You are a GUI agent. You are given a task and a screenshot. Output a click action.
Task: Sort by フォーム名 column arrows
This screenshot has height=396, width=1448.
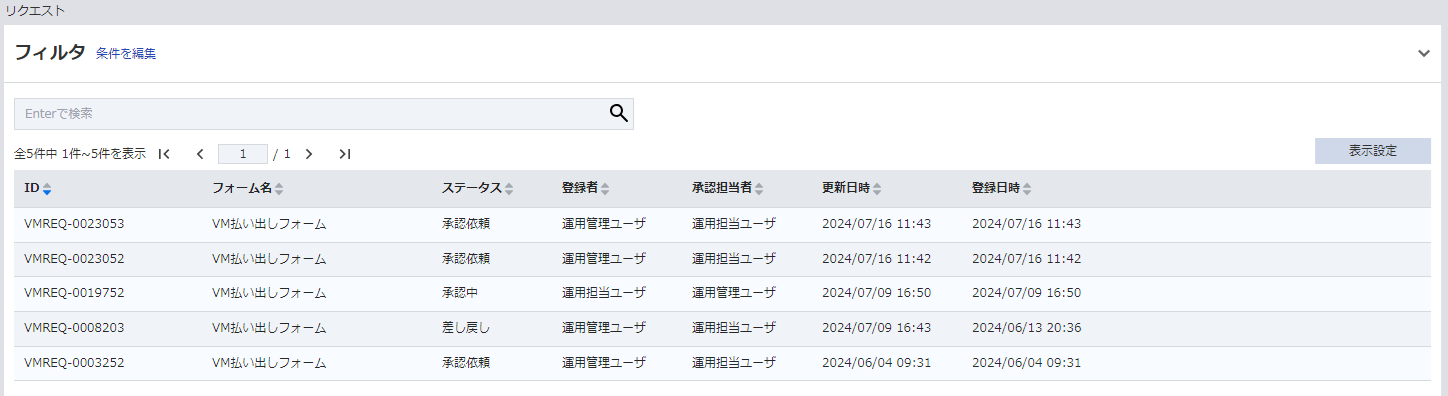[279, 189]
